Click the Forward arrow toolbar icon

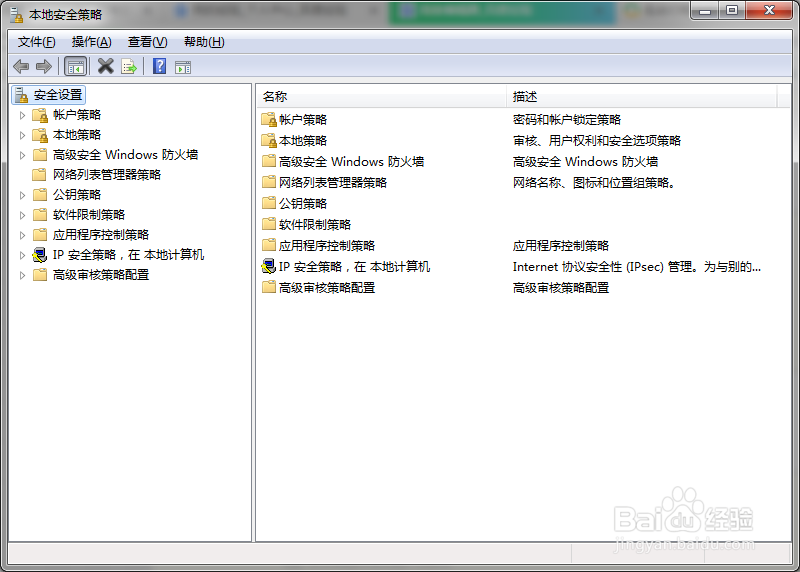coord(44,66)
